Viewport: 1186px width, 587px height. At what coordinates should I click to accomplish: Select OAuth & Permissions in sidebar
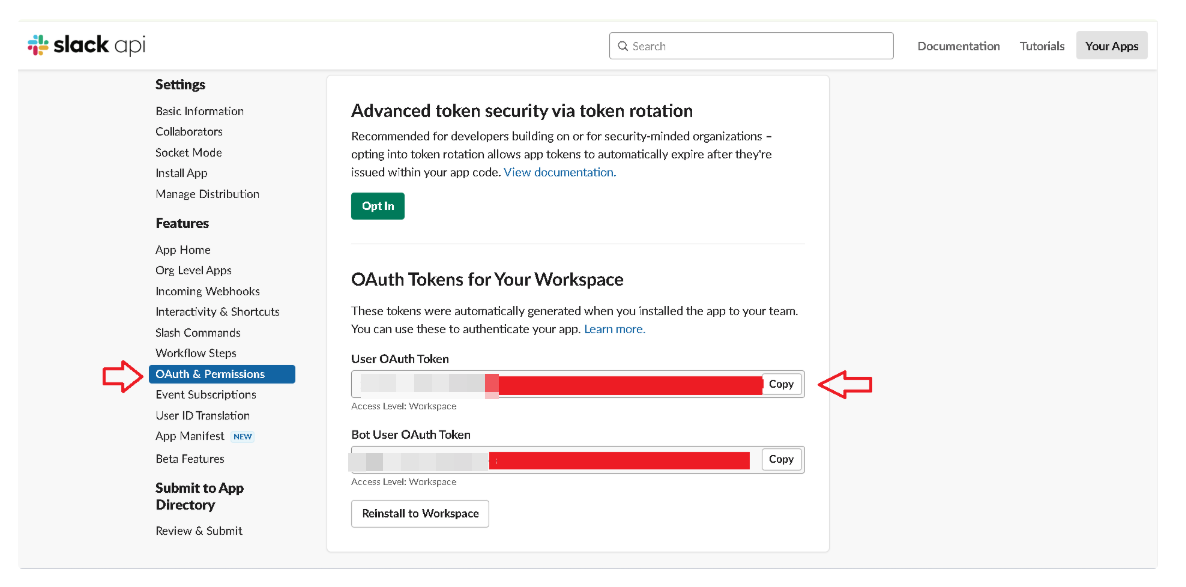coord(210,374)
